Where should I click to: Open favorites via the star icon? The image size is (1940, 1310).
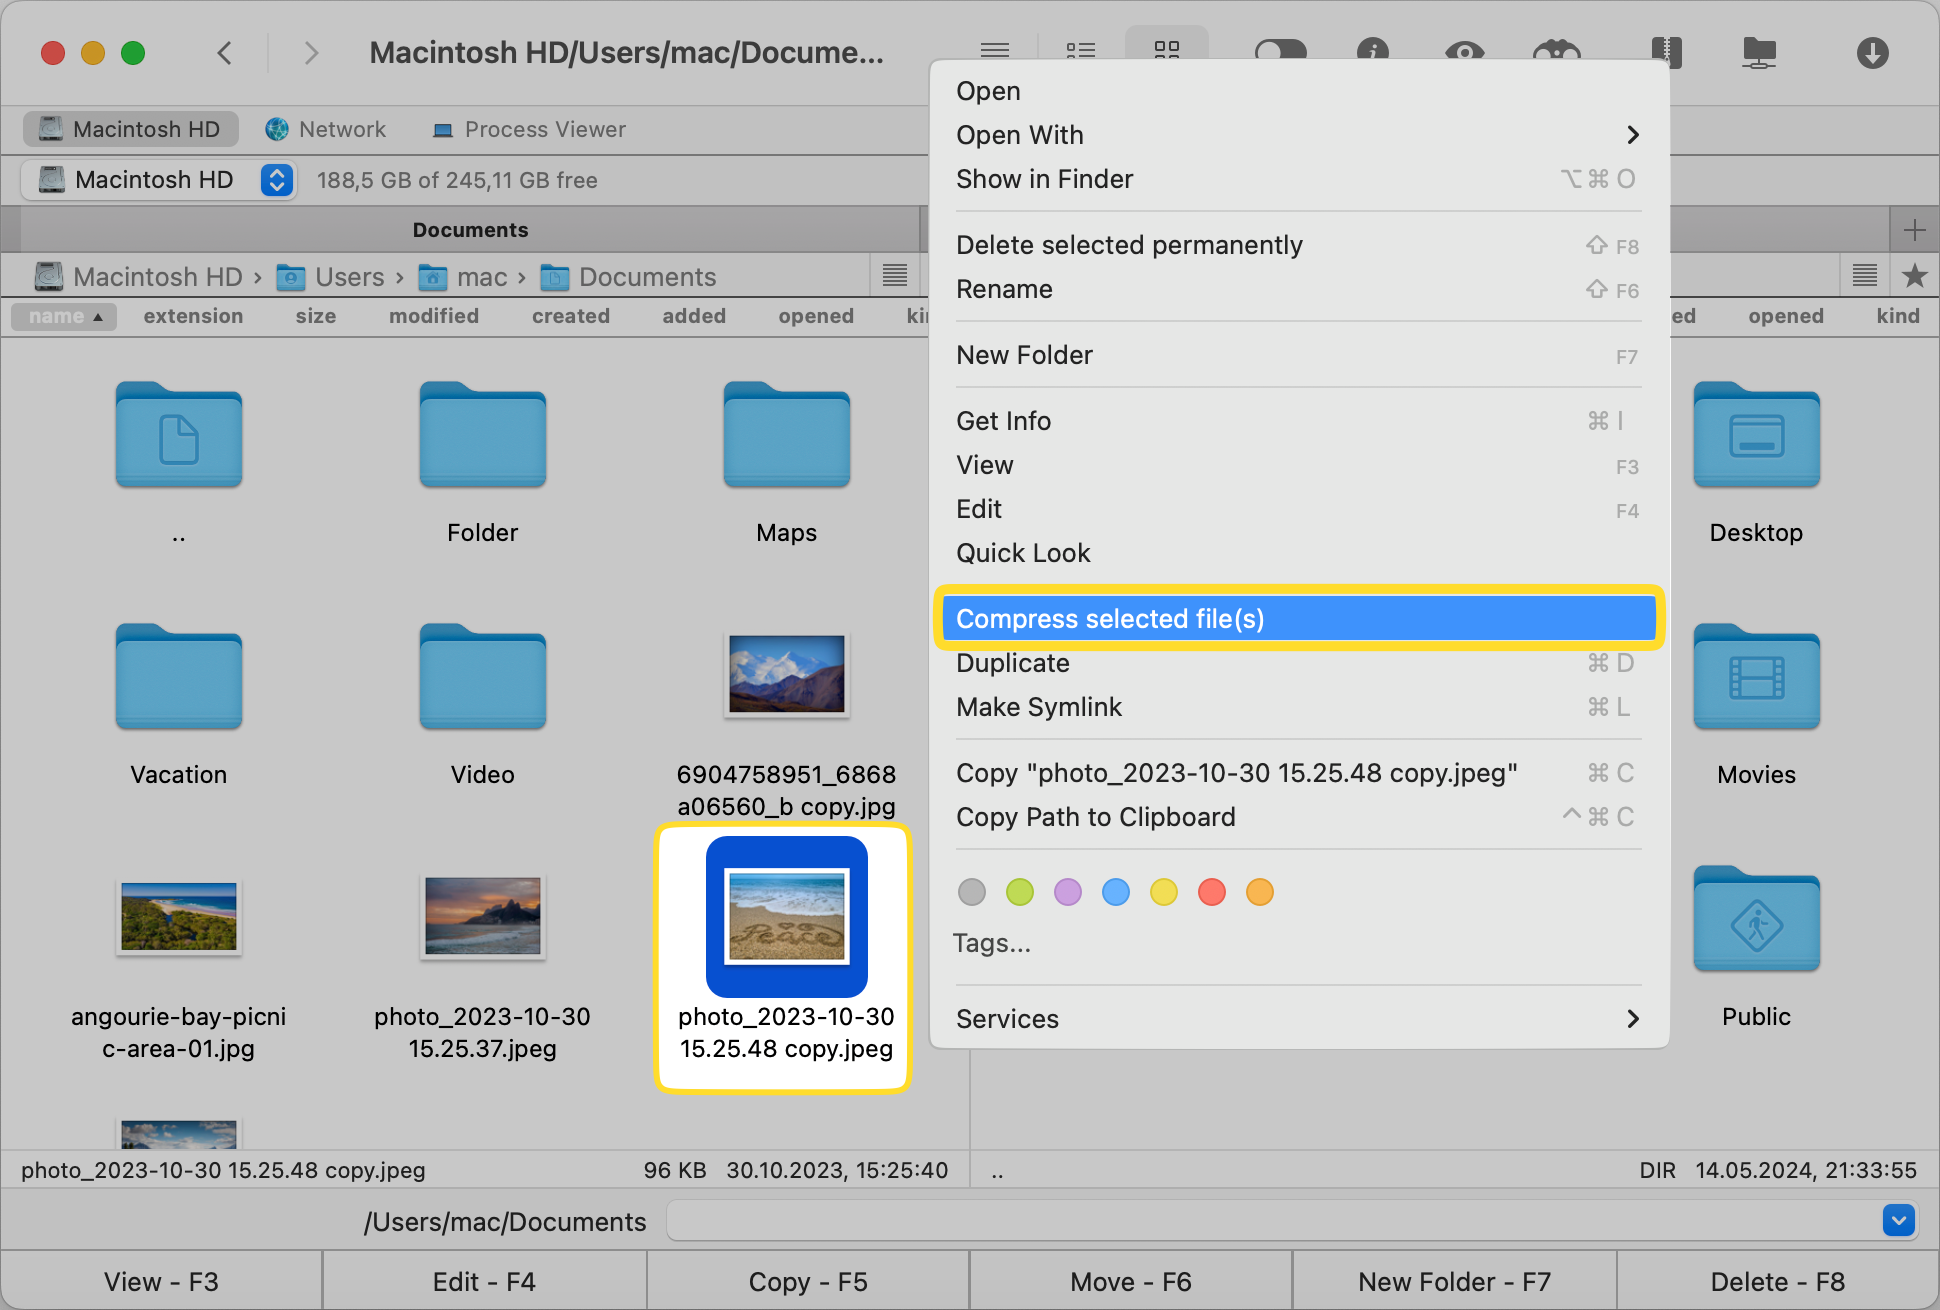(1915, 276)
